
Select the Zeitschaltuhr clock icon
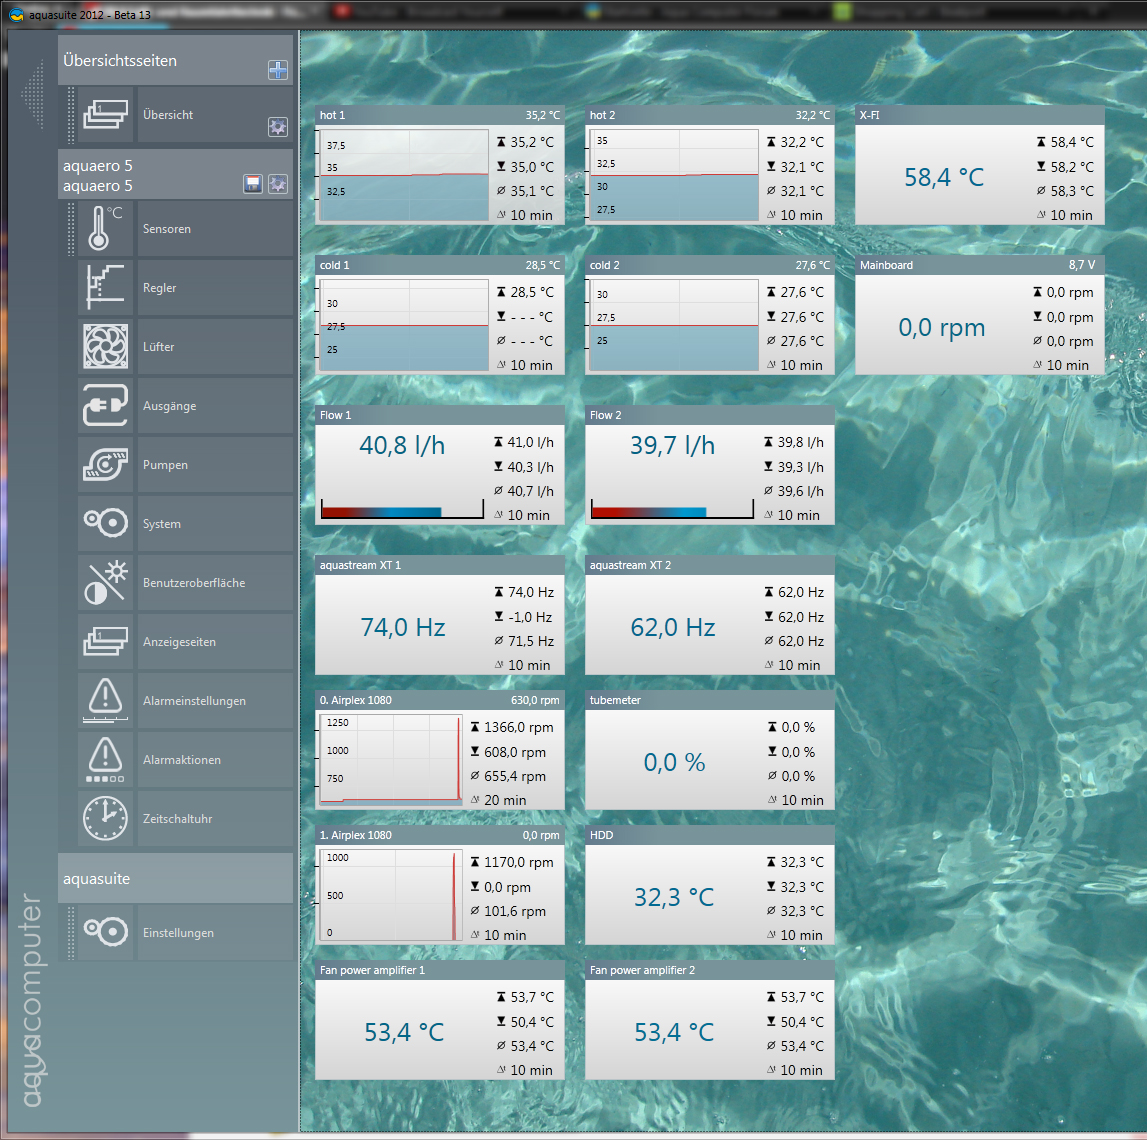coord(105,819)
